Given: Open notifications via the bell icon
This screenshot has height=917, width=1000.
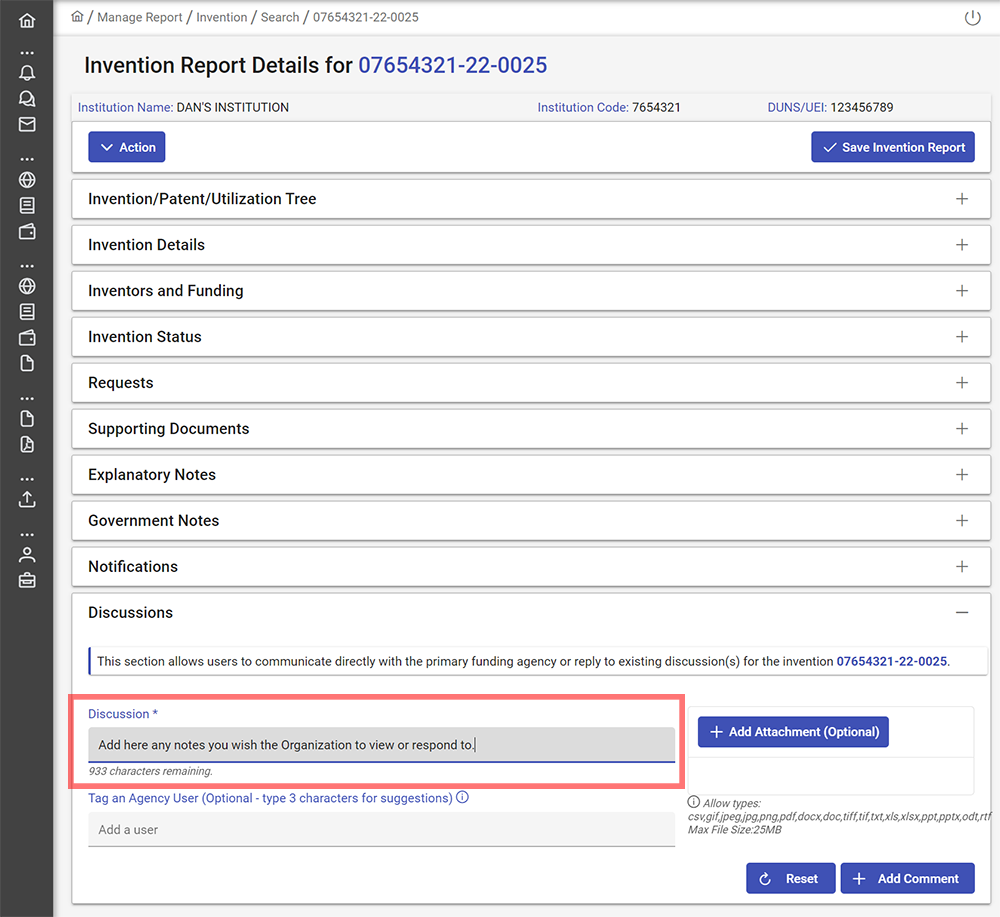Looking at the screenshot, I should [x=27, y=72].
